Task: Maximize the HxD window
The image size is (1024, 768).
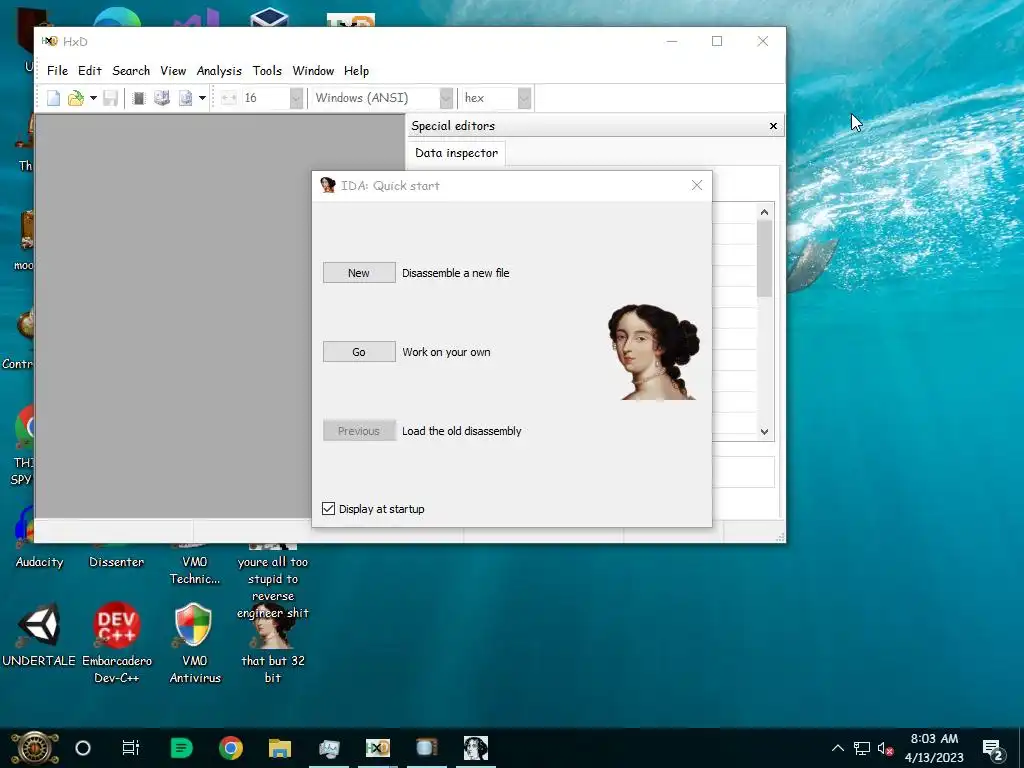Action: point(717,41)
